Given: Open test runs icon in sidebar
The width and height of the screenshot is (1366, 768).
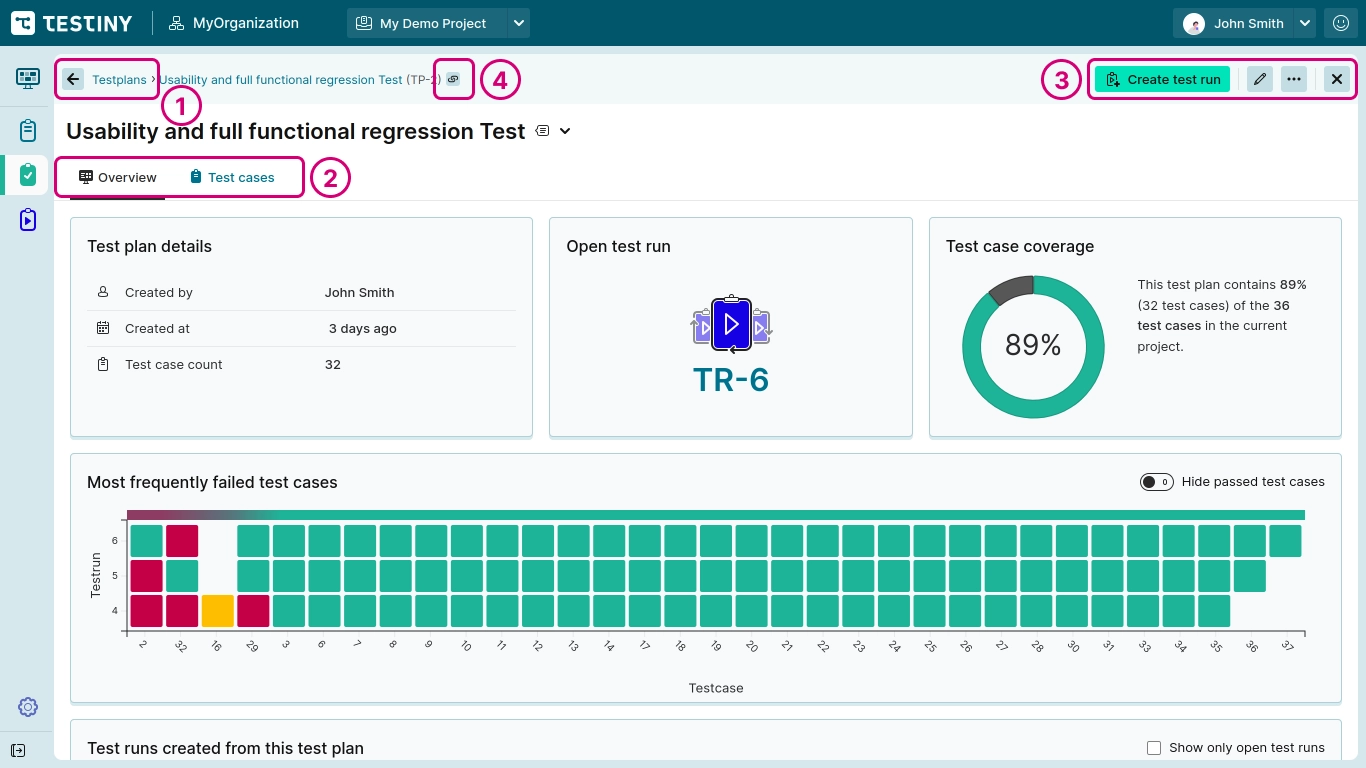Looking at the screenshot, I should pos(27,220).
